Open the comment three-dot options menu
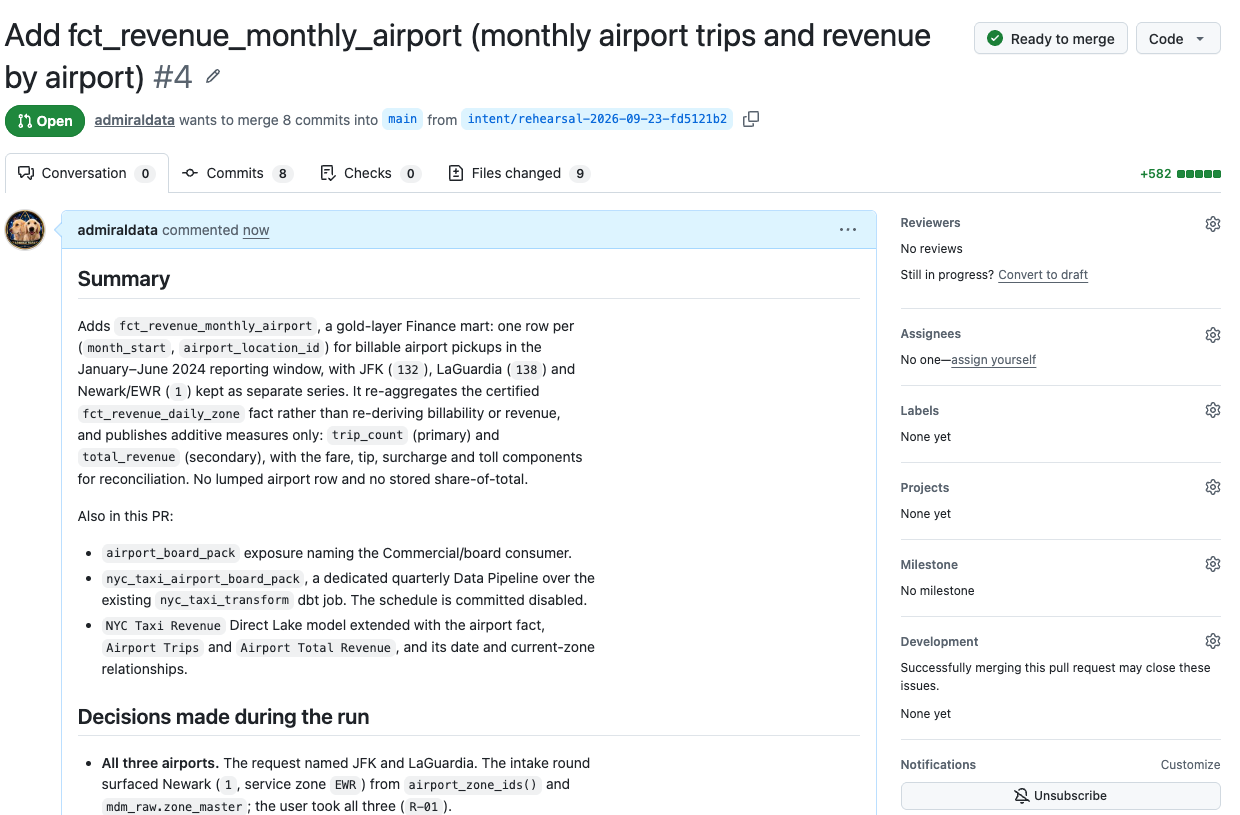1240x815 pixels. click(x=848, y=230)
